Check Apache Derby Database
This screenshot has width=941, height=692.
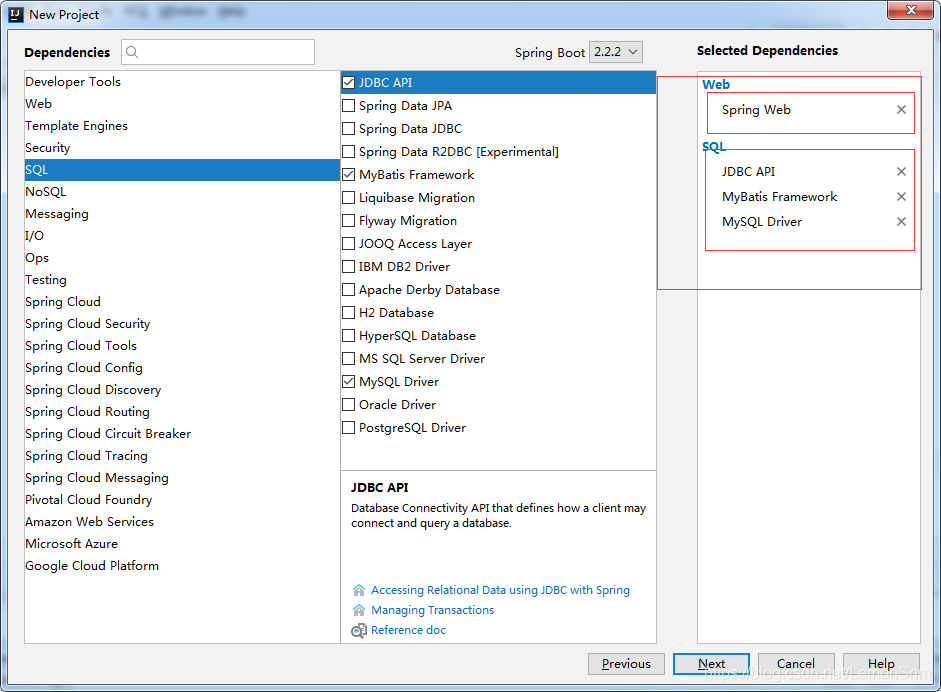point(348,290)
